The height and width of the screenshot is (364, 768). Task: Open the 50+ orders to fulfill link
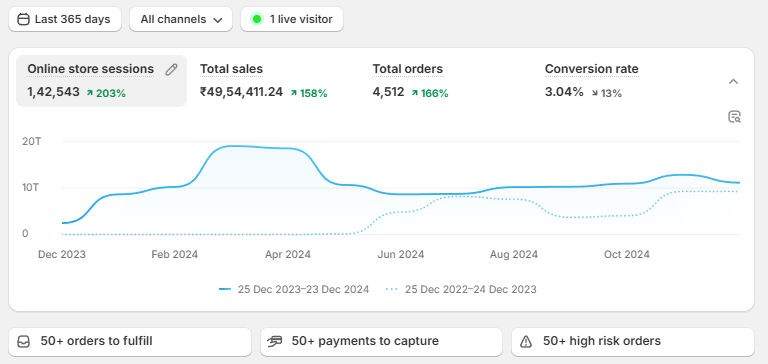click(x=130, y=341)
